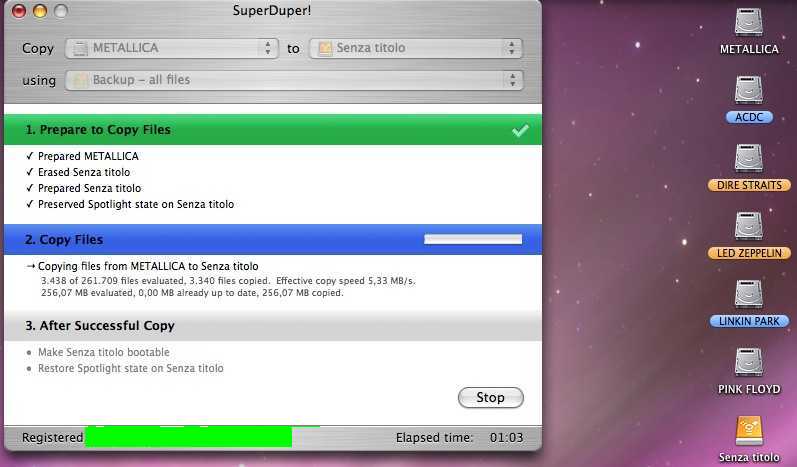Click the Registered label in status bar
Viewport: 797px width, 467px height.
pos(52,438)
